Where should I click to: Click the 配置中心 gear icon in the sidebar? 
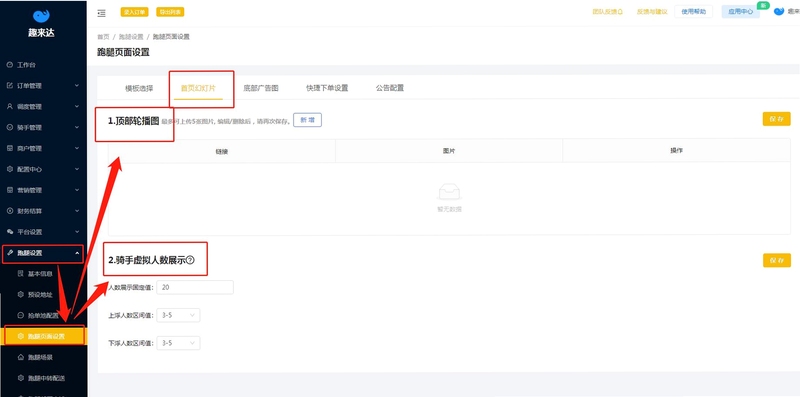[x=10, y=169]
